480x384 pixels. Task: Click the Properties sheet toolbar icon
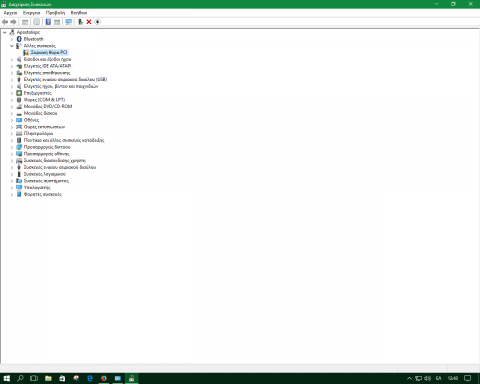click(37, 22)
